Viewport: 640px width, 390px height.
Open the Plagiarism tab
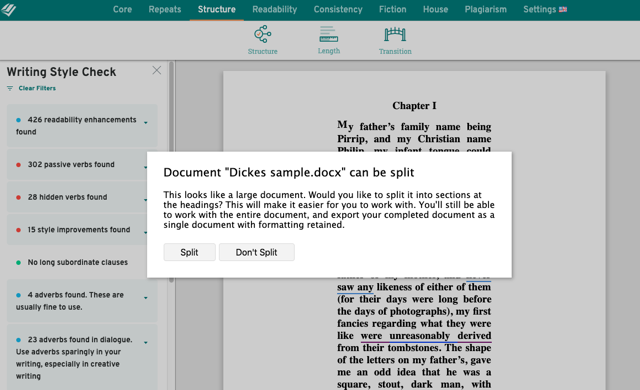(x=486, y=9)
